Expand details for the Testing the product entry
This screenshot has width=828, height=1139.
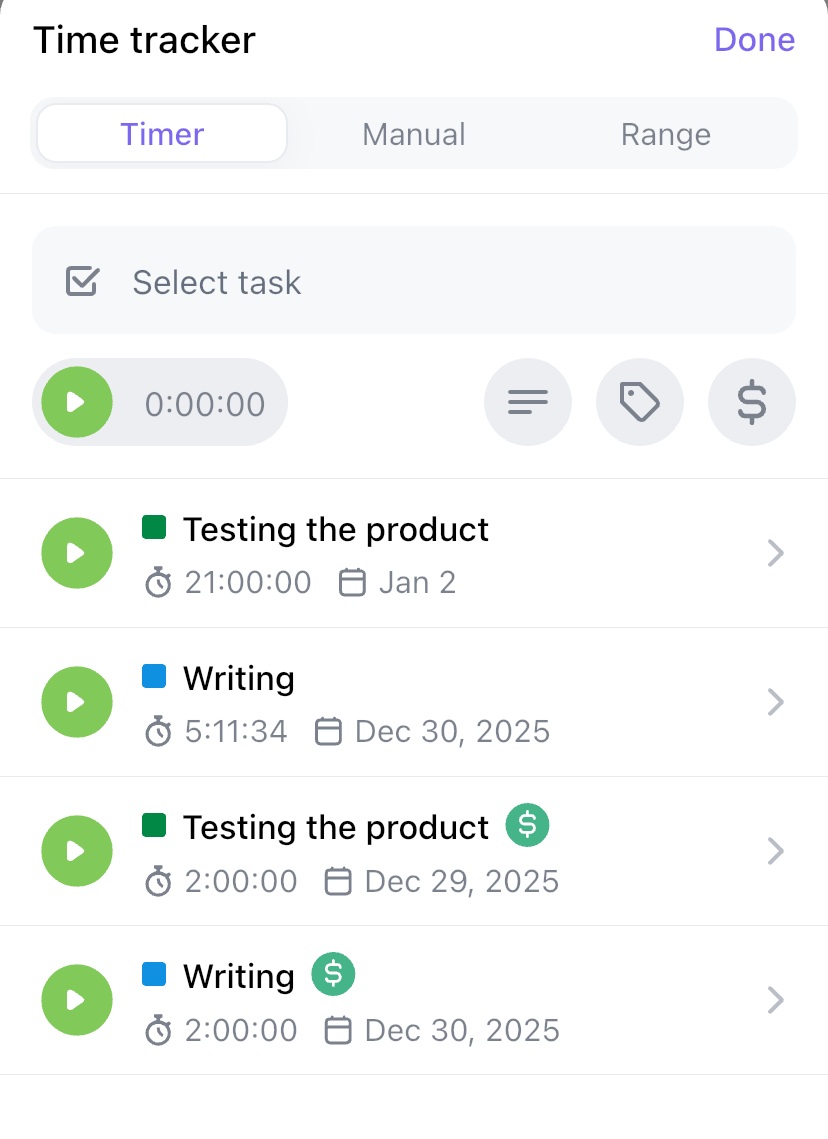(775, 553)
